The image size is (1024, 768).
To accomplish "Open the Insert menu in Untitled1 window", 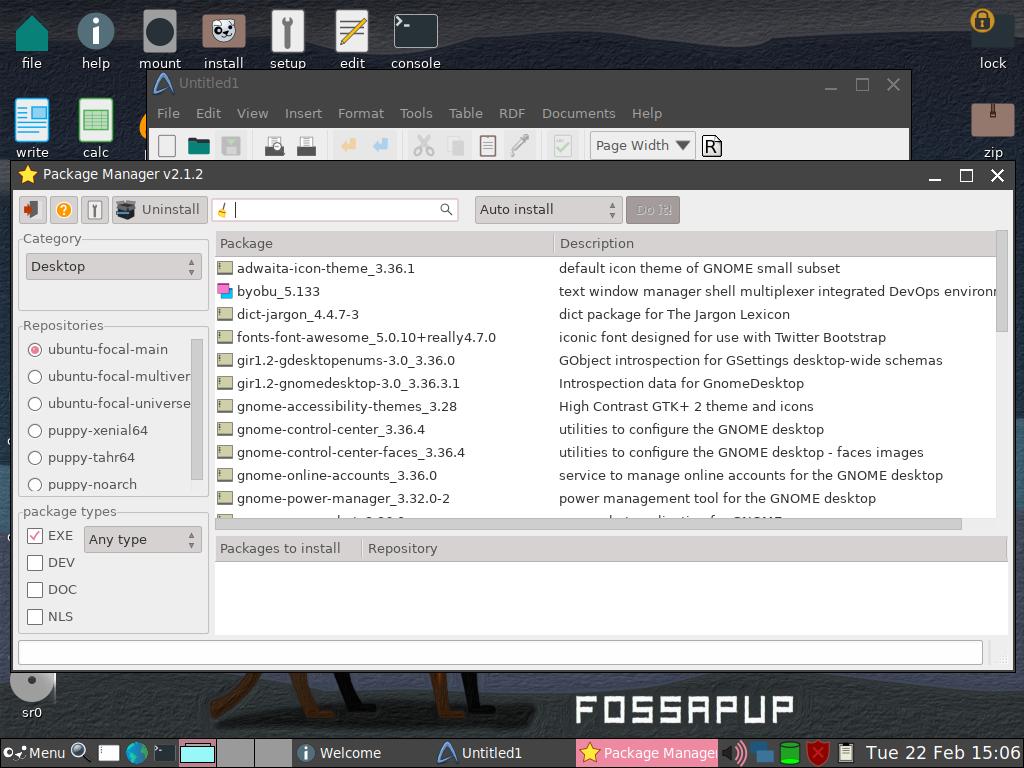I will (x=303, y=114).
